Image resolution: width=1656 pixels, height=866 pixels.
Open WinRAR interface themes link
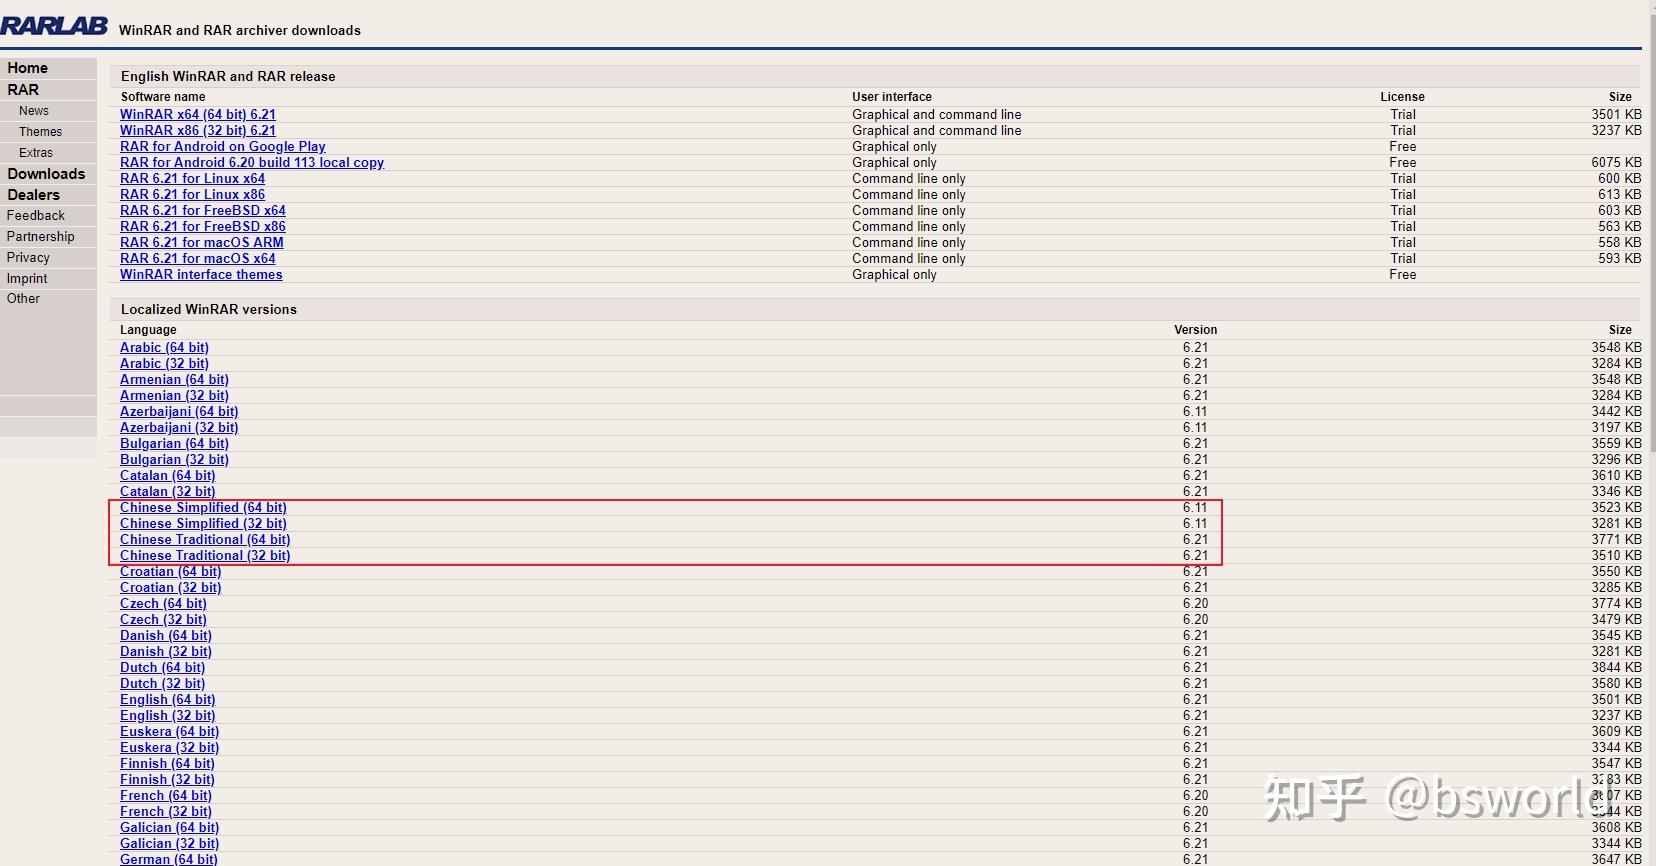201,275
